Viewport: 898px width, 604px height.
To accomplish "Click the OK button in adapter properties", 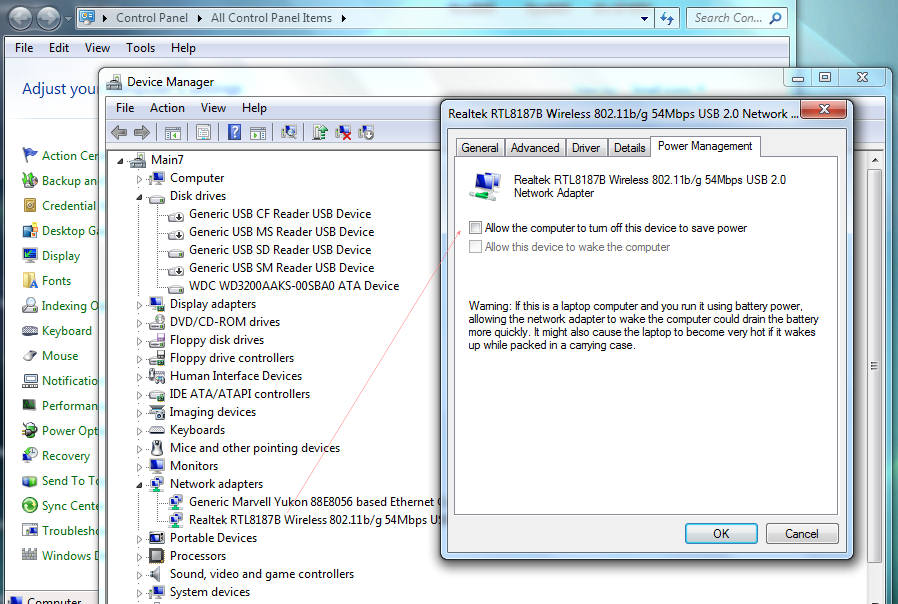I will 721,534.
